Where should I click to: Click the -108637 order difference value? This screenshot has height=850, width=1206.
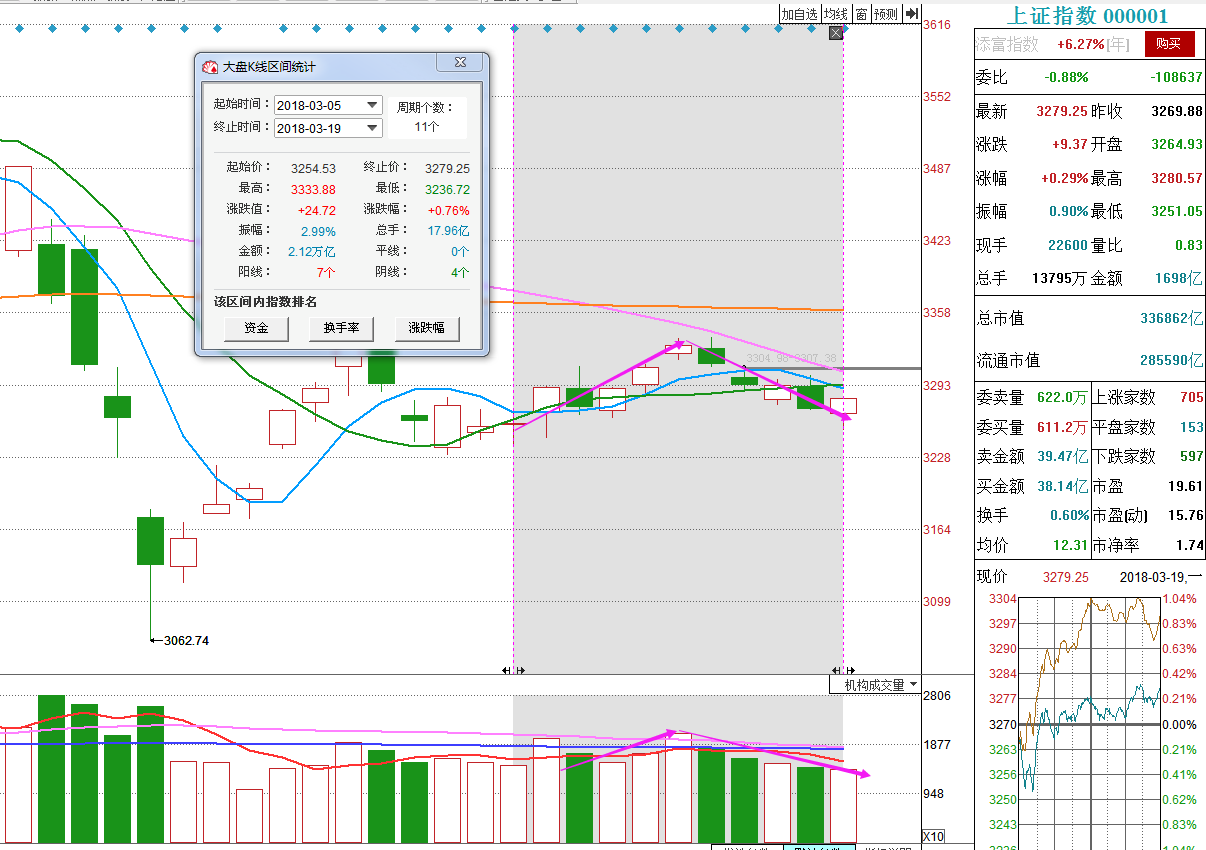point(1176,77)
